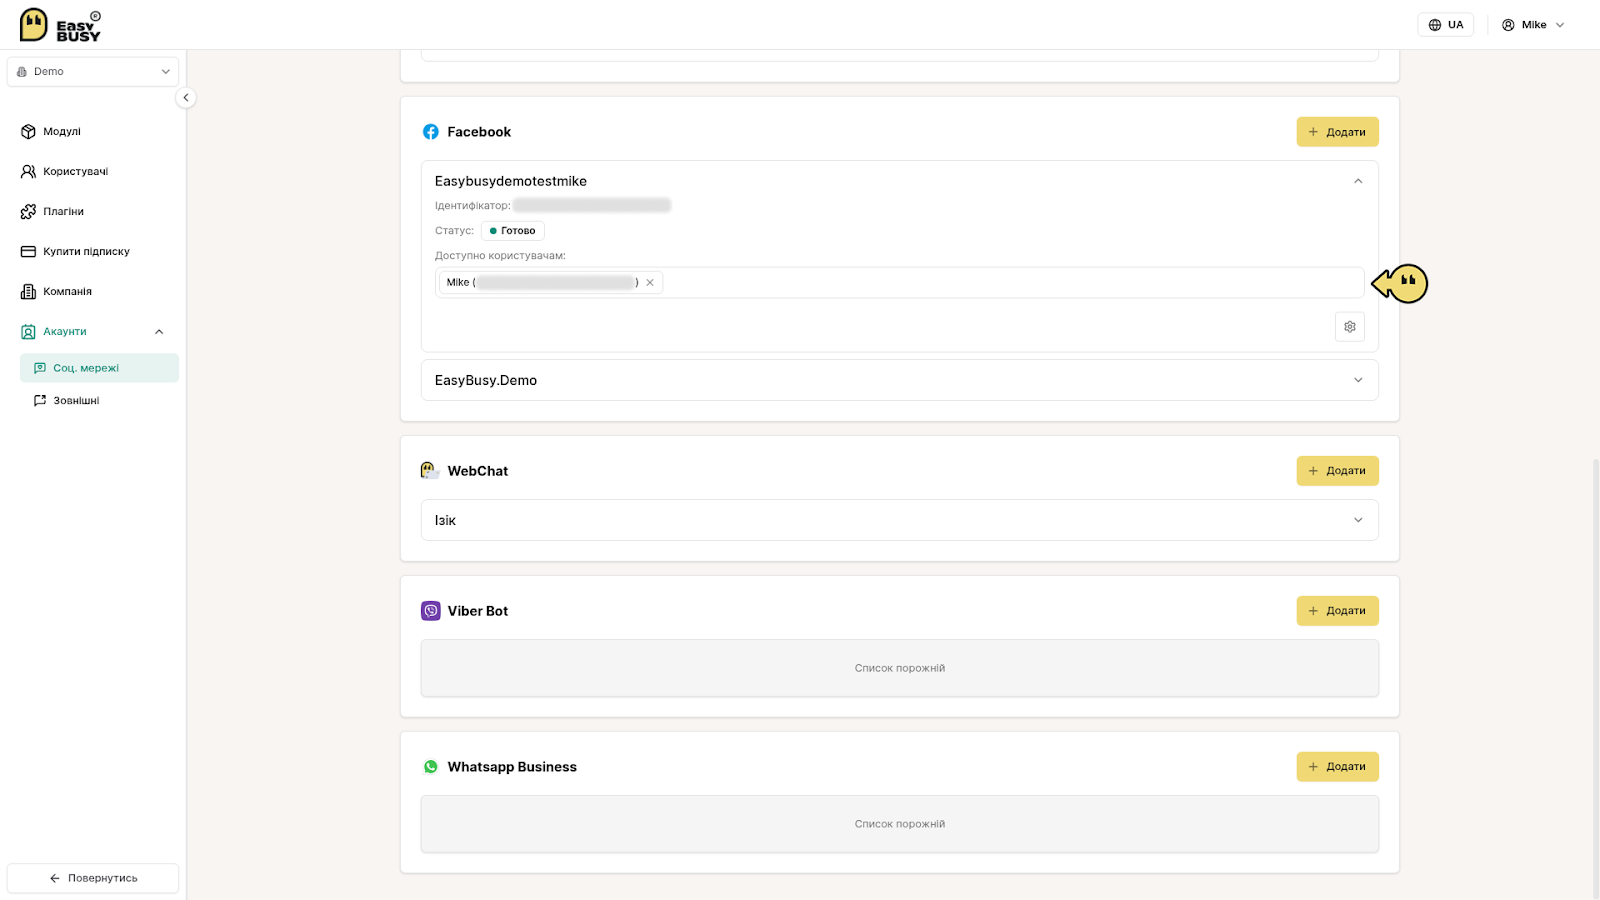Collapse the Easybusydemotestmike account panel
The height and width of the screenshot is (900, 1600).
[x=1357, y=181]
